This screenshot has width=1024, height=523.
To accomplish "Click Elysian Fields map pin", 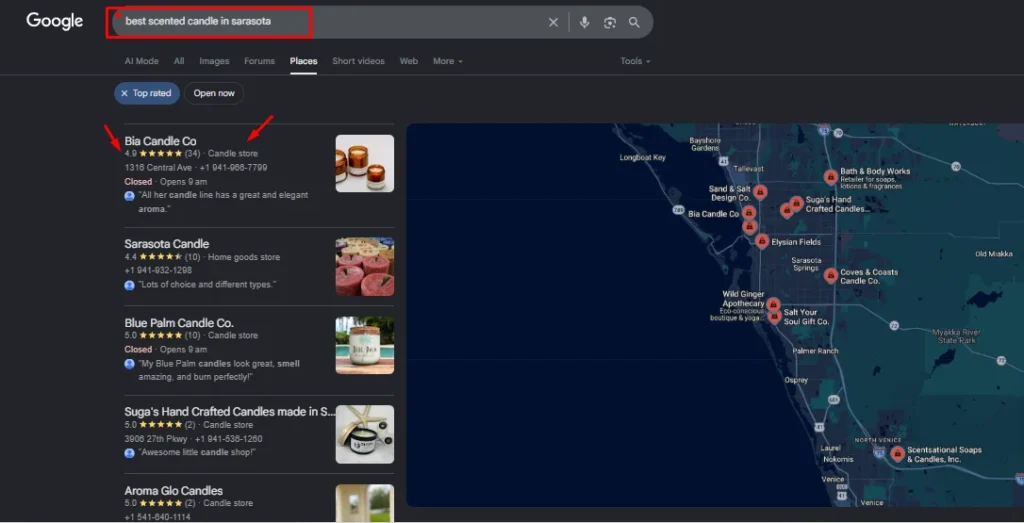I will coord(761,241).
